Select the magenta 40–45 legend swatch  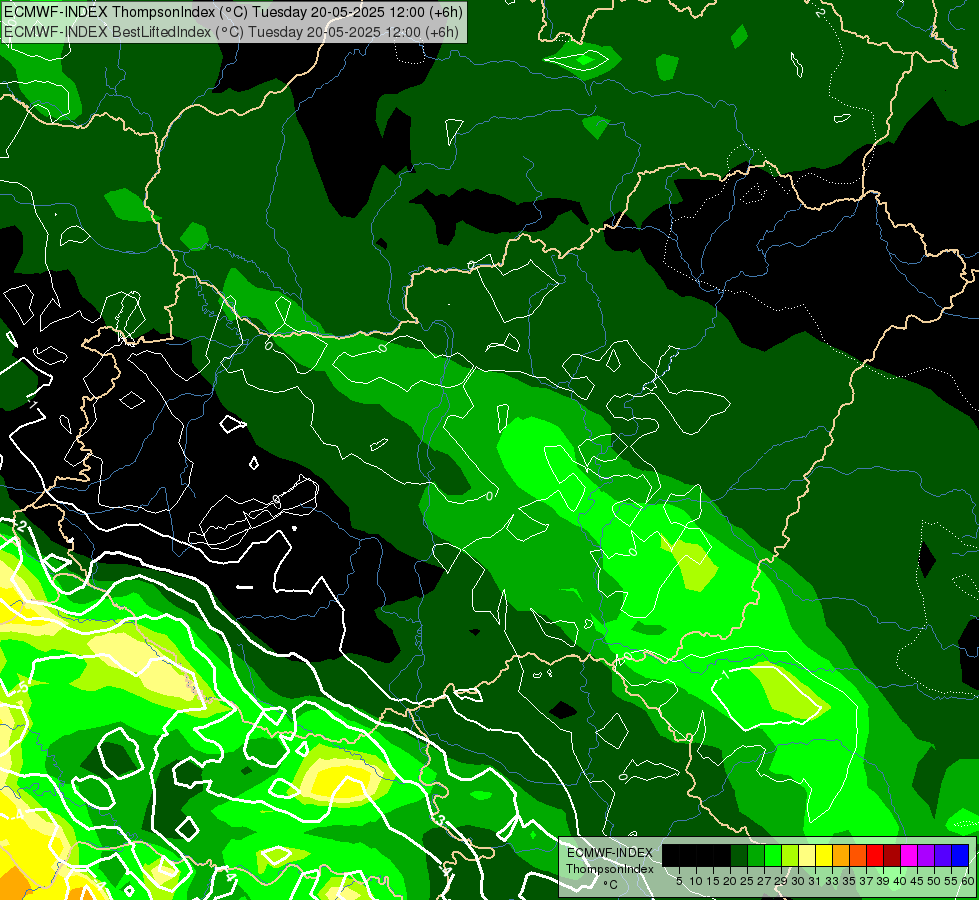click(909, 855)
